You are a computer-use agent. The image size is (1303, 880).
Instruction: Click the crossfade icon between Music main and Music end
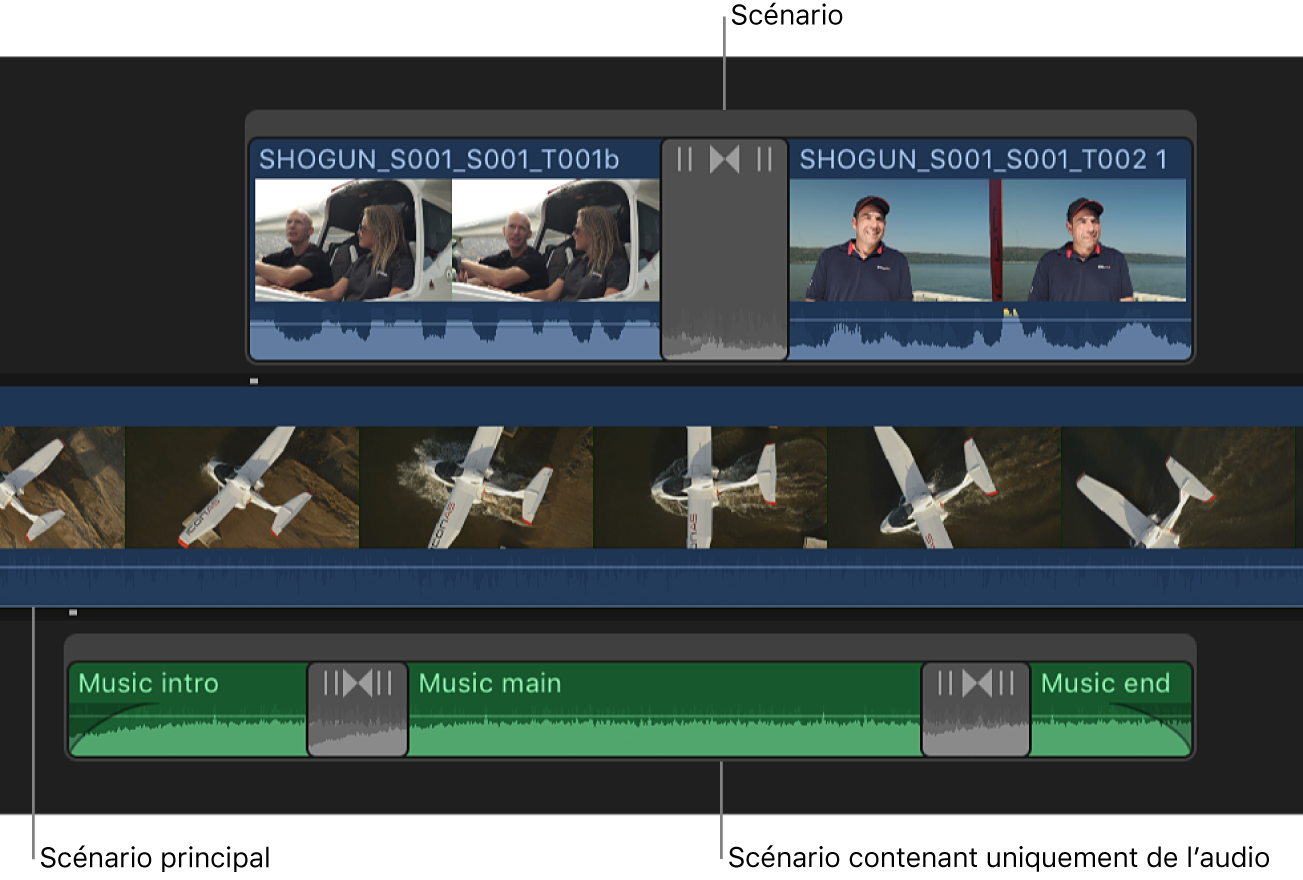[x=975, y=684]
